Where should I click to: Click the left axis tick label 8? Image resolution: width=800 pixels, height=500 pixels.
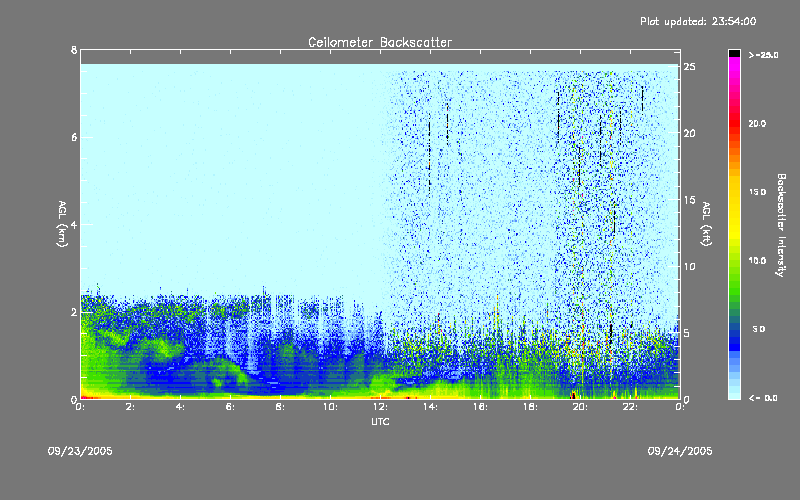[x=74, y=50]
